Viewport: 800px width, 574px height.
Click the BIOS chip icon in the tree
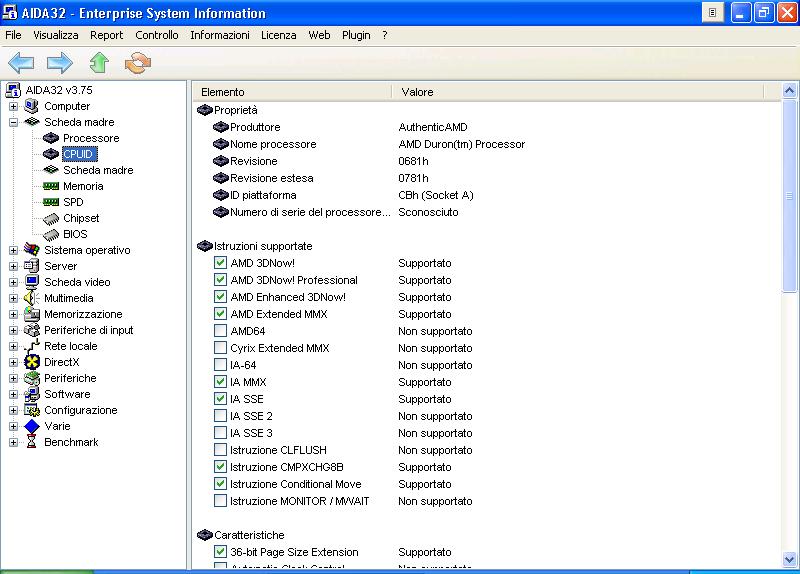click(51, 234)
